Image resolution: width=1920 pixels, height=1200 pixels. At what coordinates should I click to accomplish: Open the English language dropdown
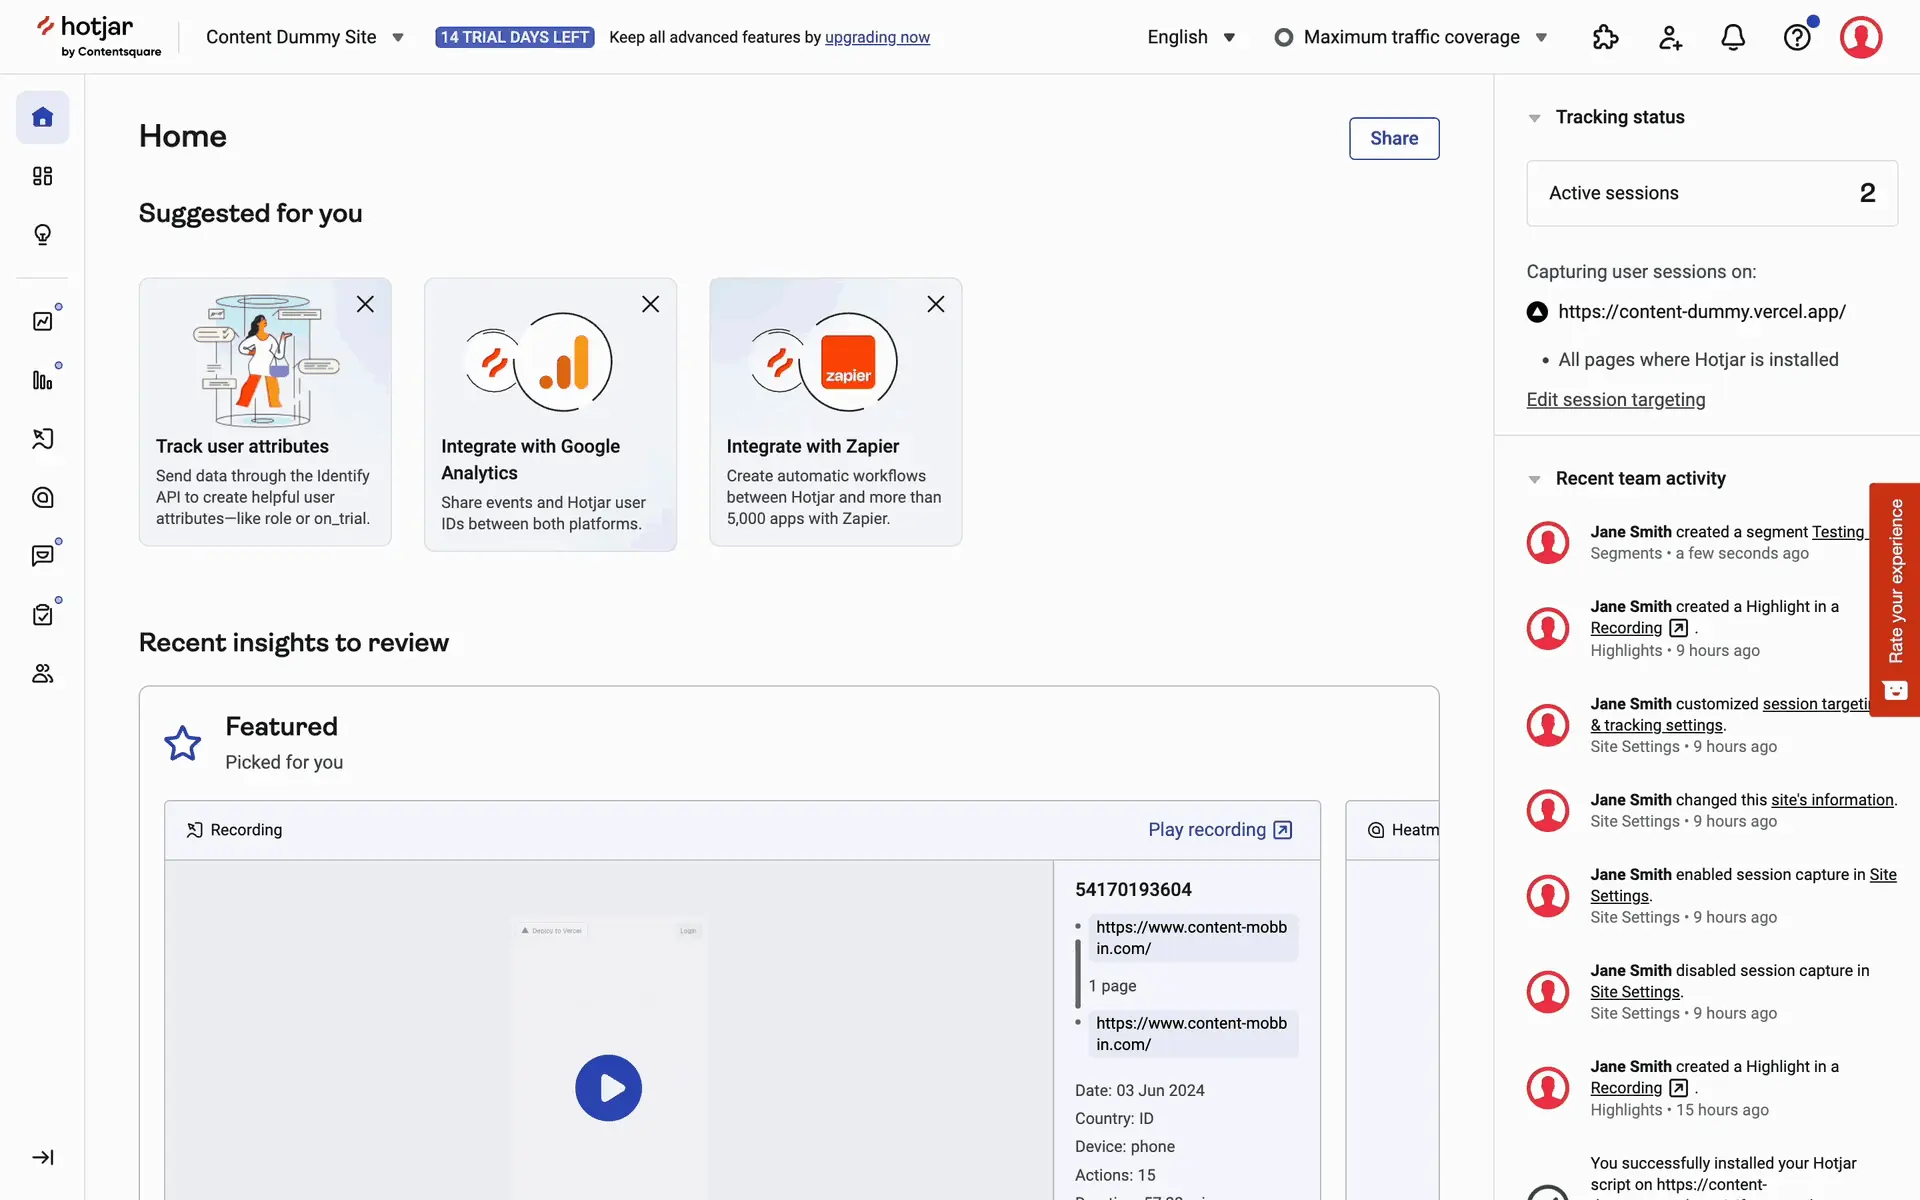(x=1191, y=38)
